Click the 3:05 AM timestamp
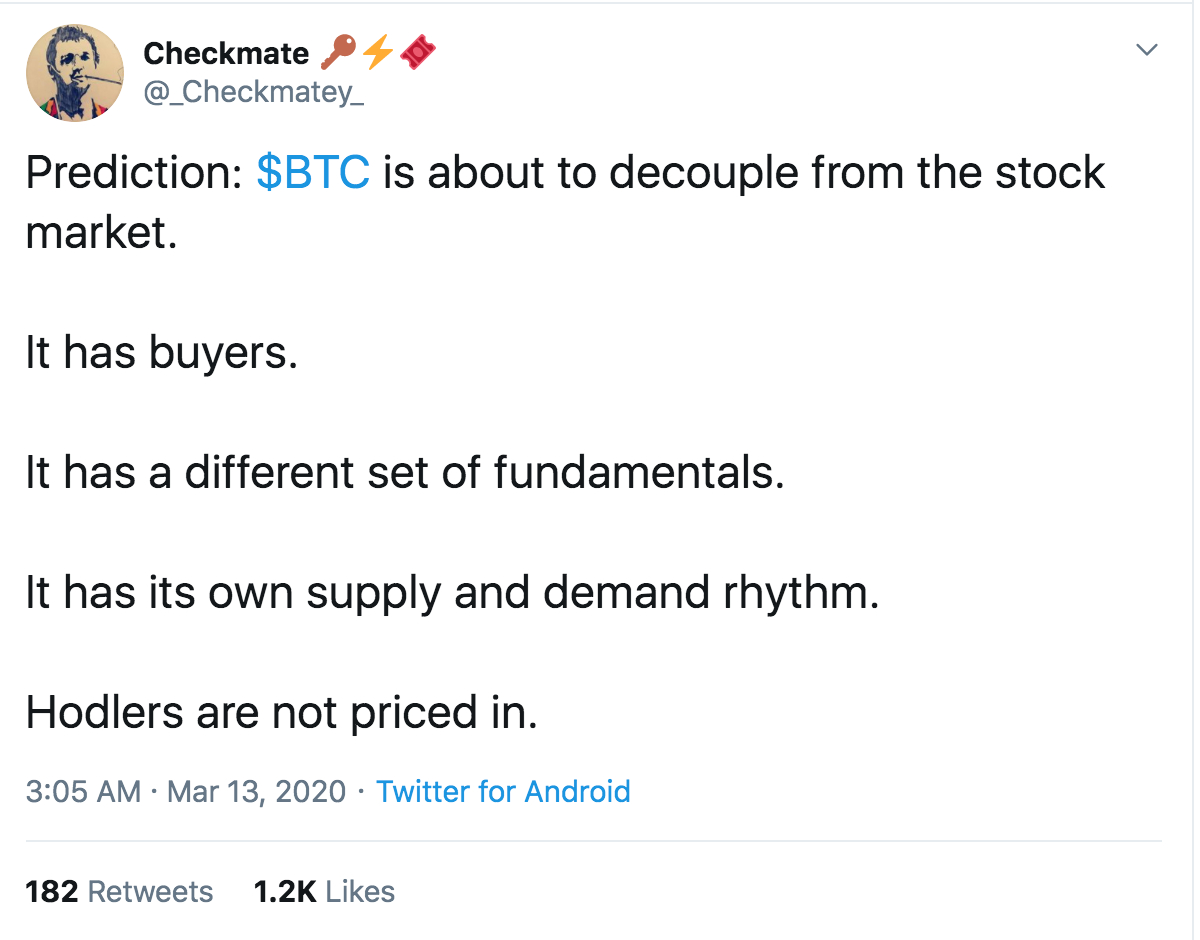 pyautogui.click(x=83, y=792)
